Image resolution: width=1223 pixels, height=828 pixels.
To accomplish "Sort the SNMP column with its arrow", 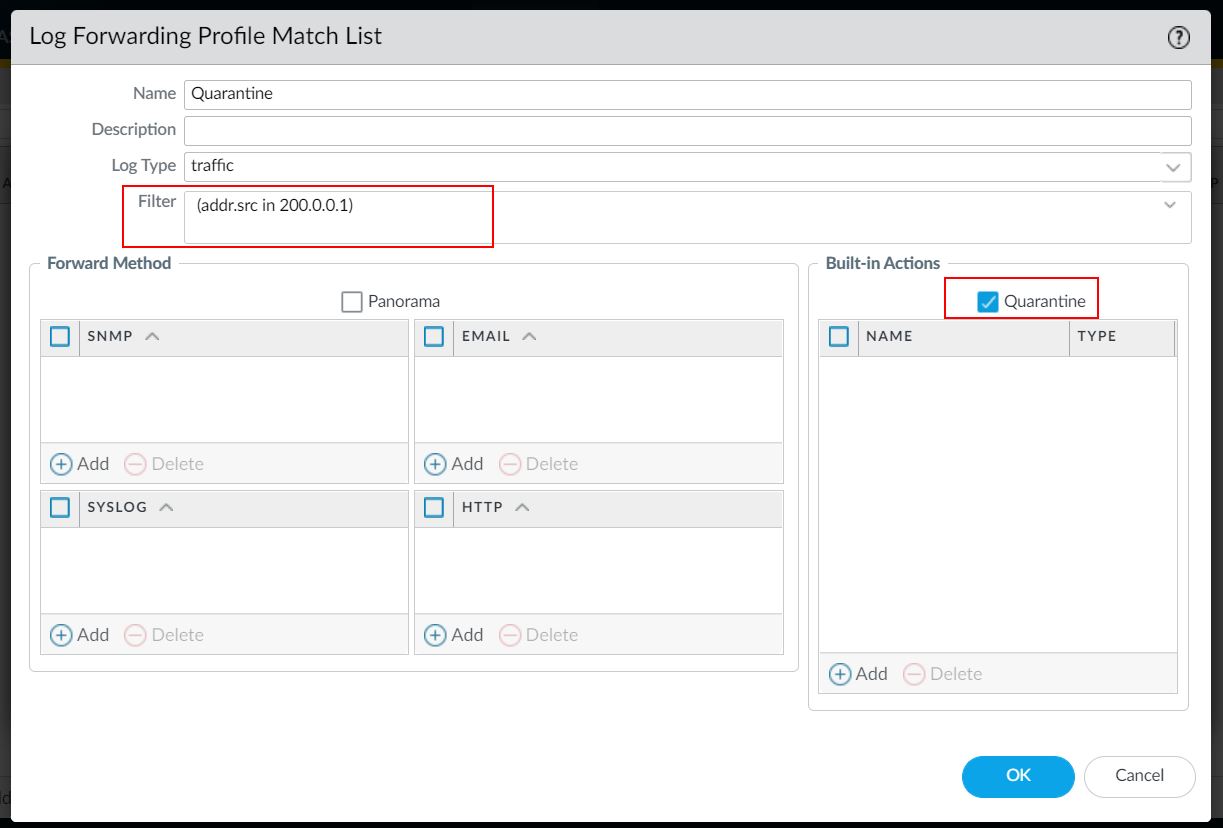I will click(x=152, y=337).
